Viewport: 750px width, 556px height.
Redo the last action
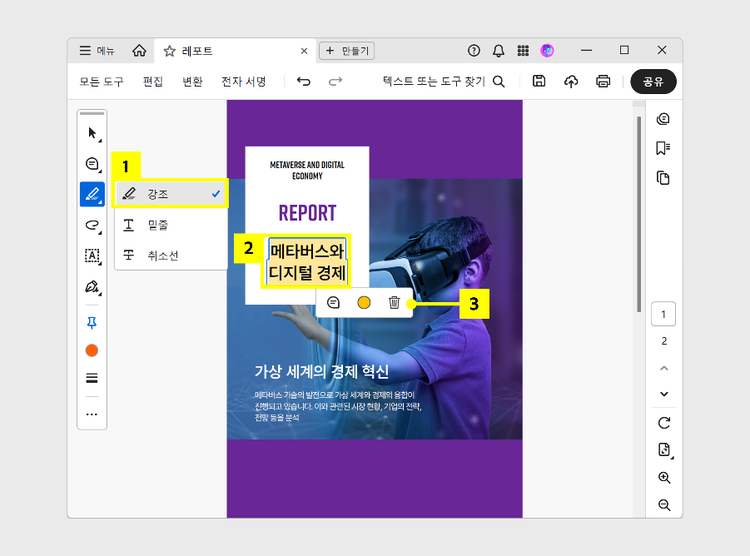tap(335, 81)
